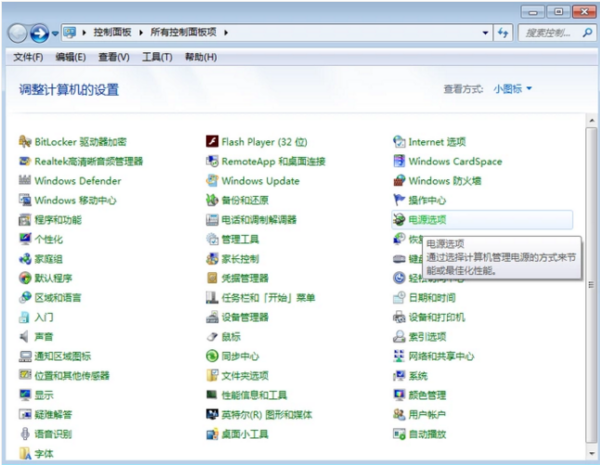The height and width of the screenshot is (465, 600).
Task: Open the 自动播放 link
Action: pyautogui.click(x=427, y=434)
